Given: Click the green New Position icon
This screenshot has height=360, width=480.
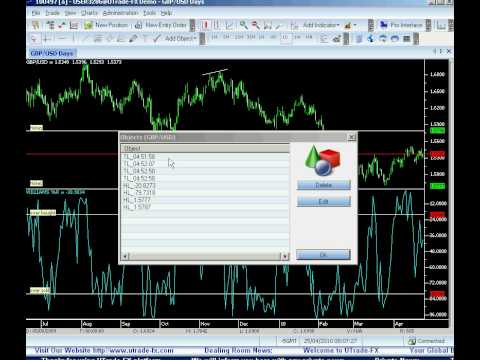Looking at the screenshot, I should click(88, 25).
